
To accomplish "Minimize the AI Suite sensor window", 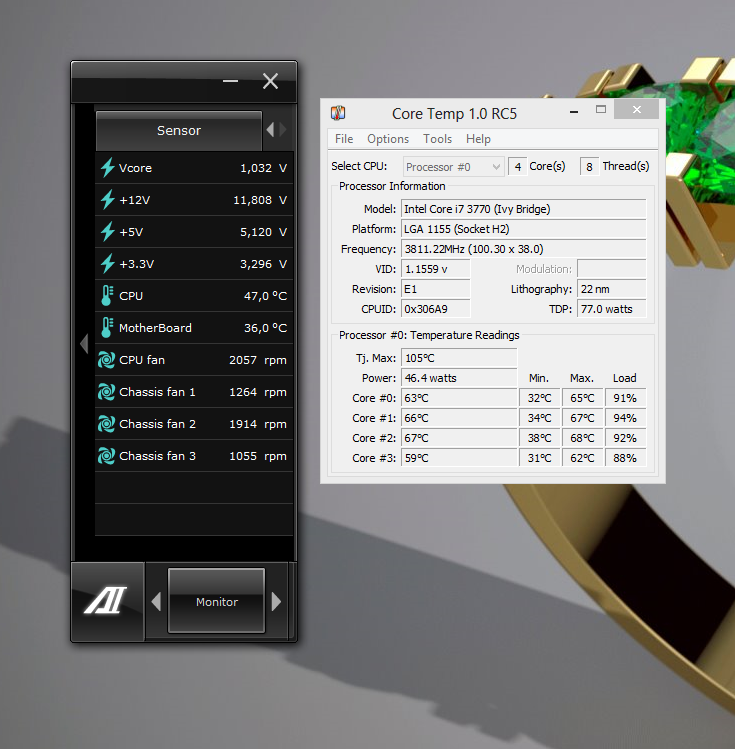I will pos(230,81).
